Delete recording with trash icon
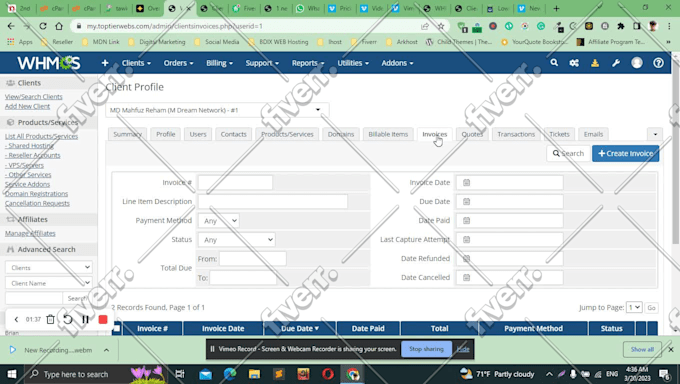This screenshot has height=384, width=680. point(50,319)
